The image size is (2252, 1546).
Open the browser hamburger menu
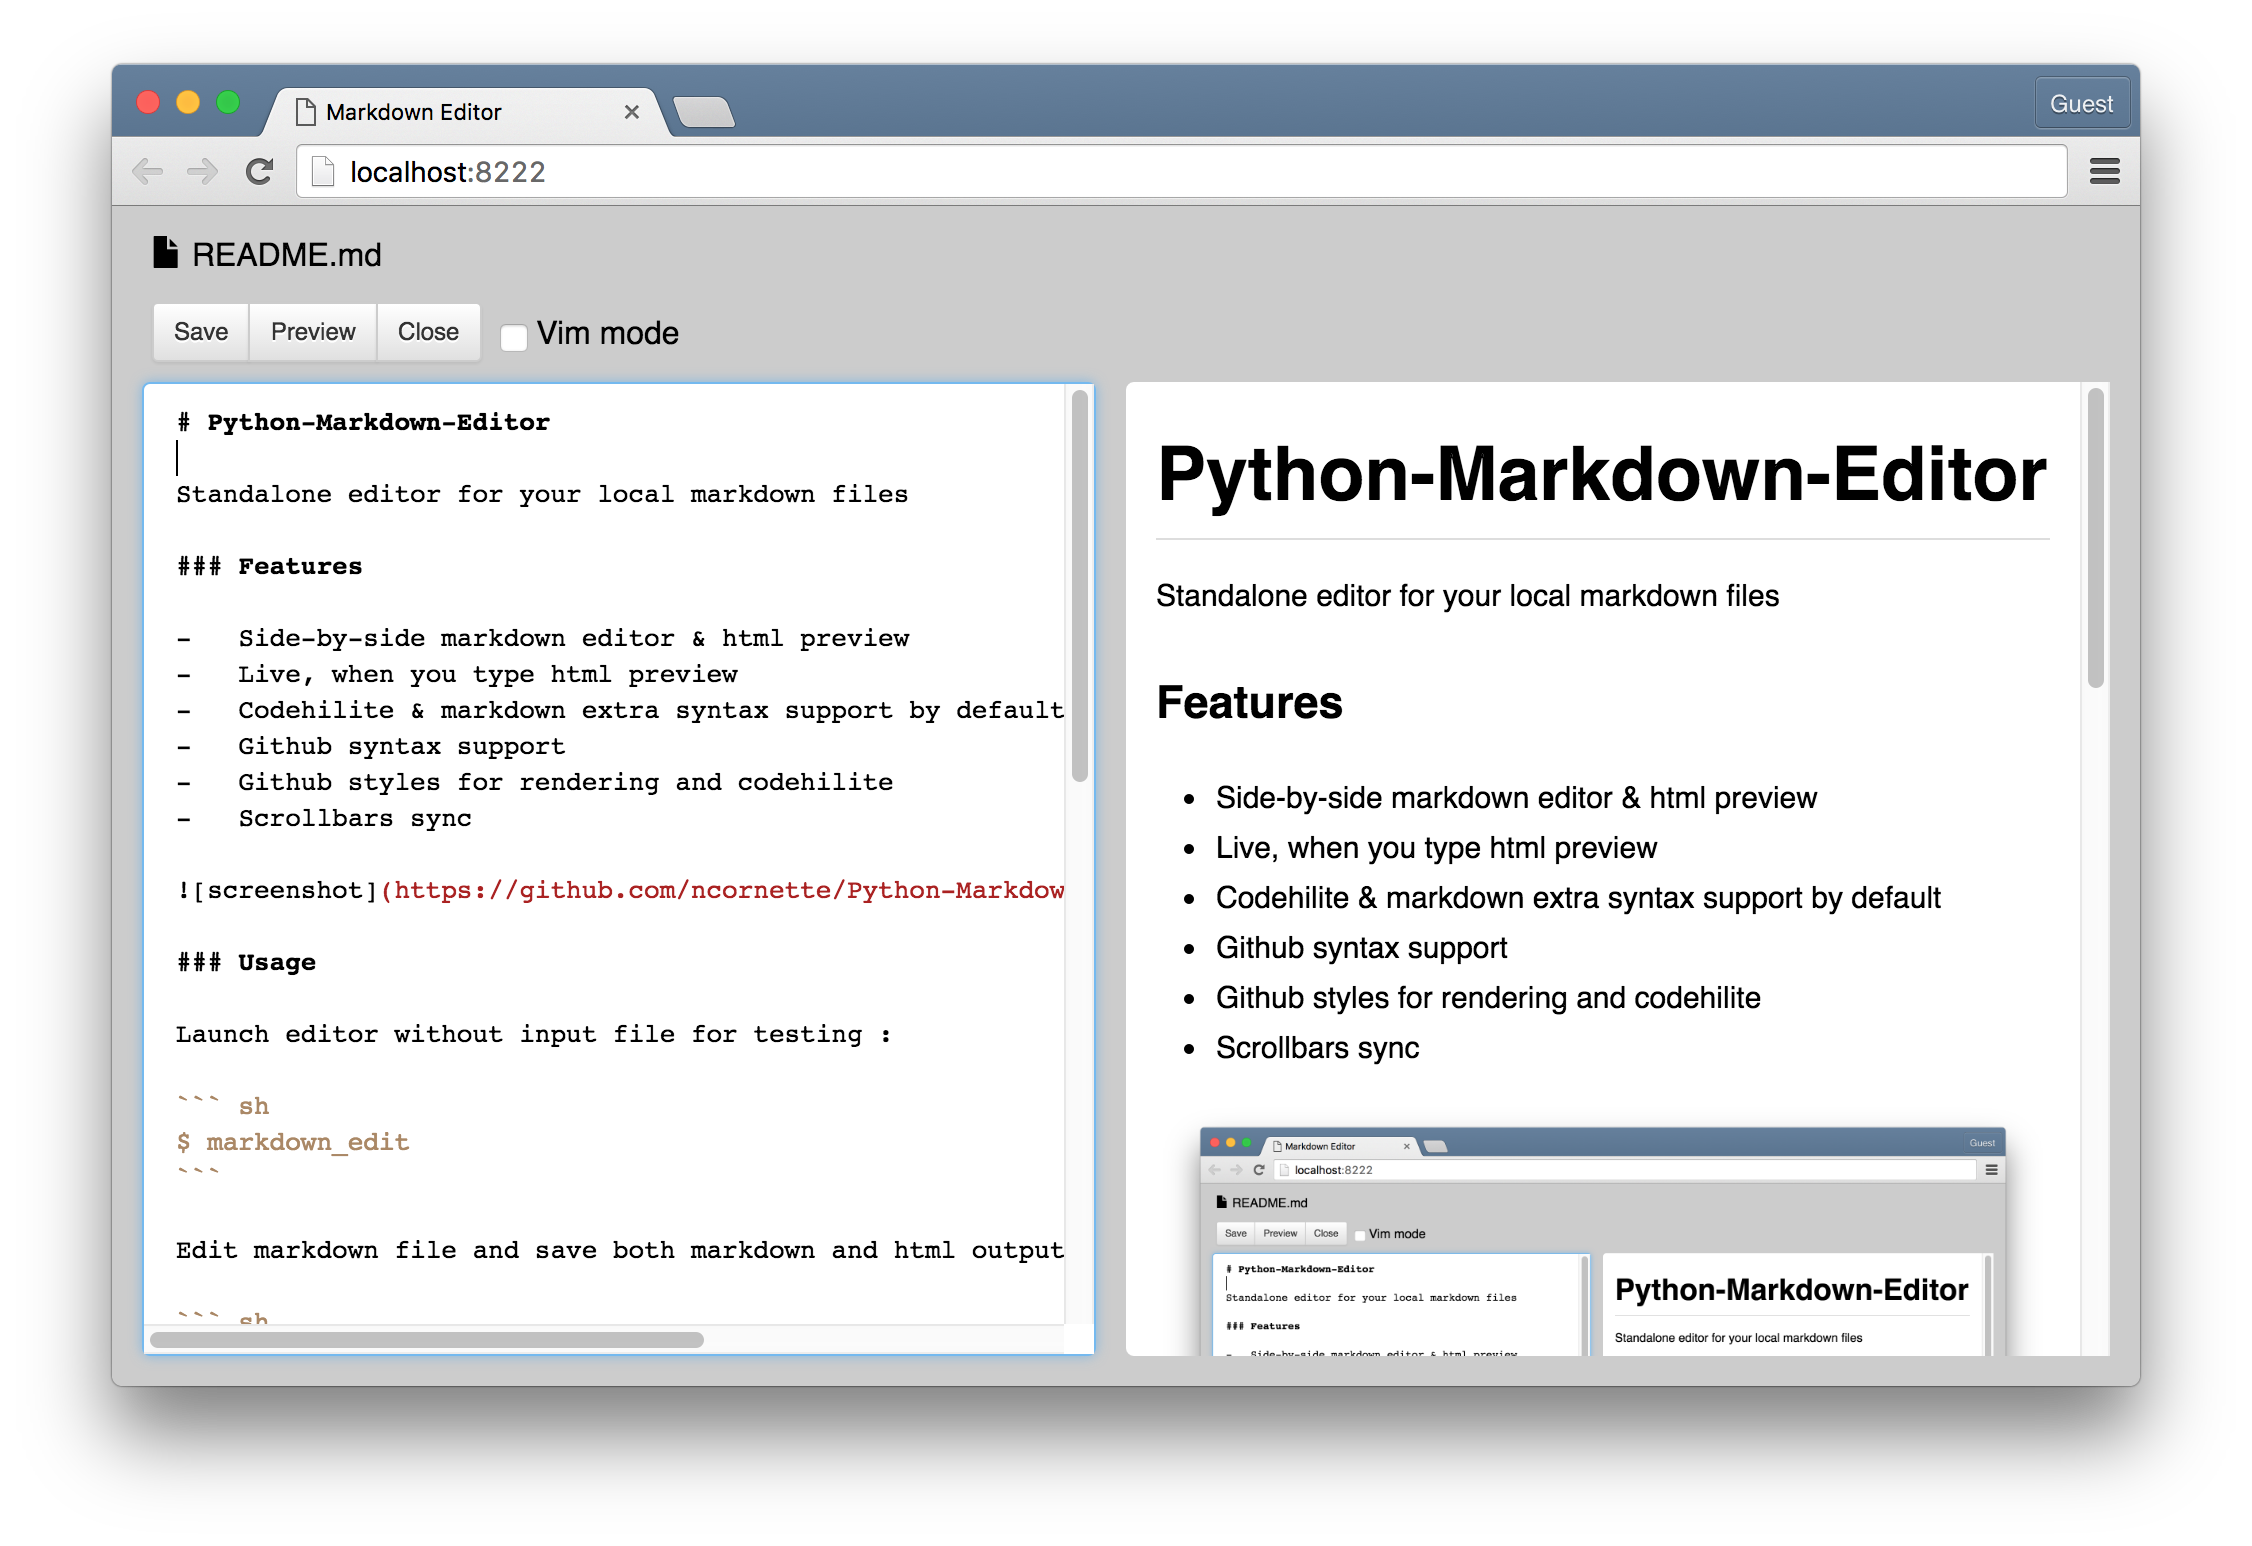click(2104, 171)
